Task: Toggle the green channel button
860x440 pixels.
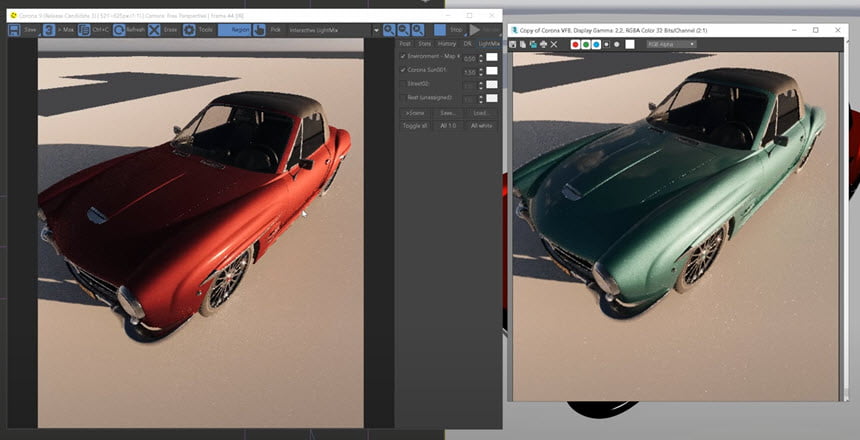Action: point(586,44)
